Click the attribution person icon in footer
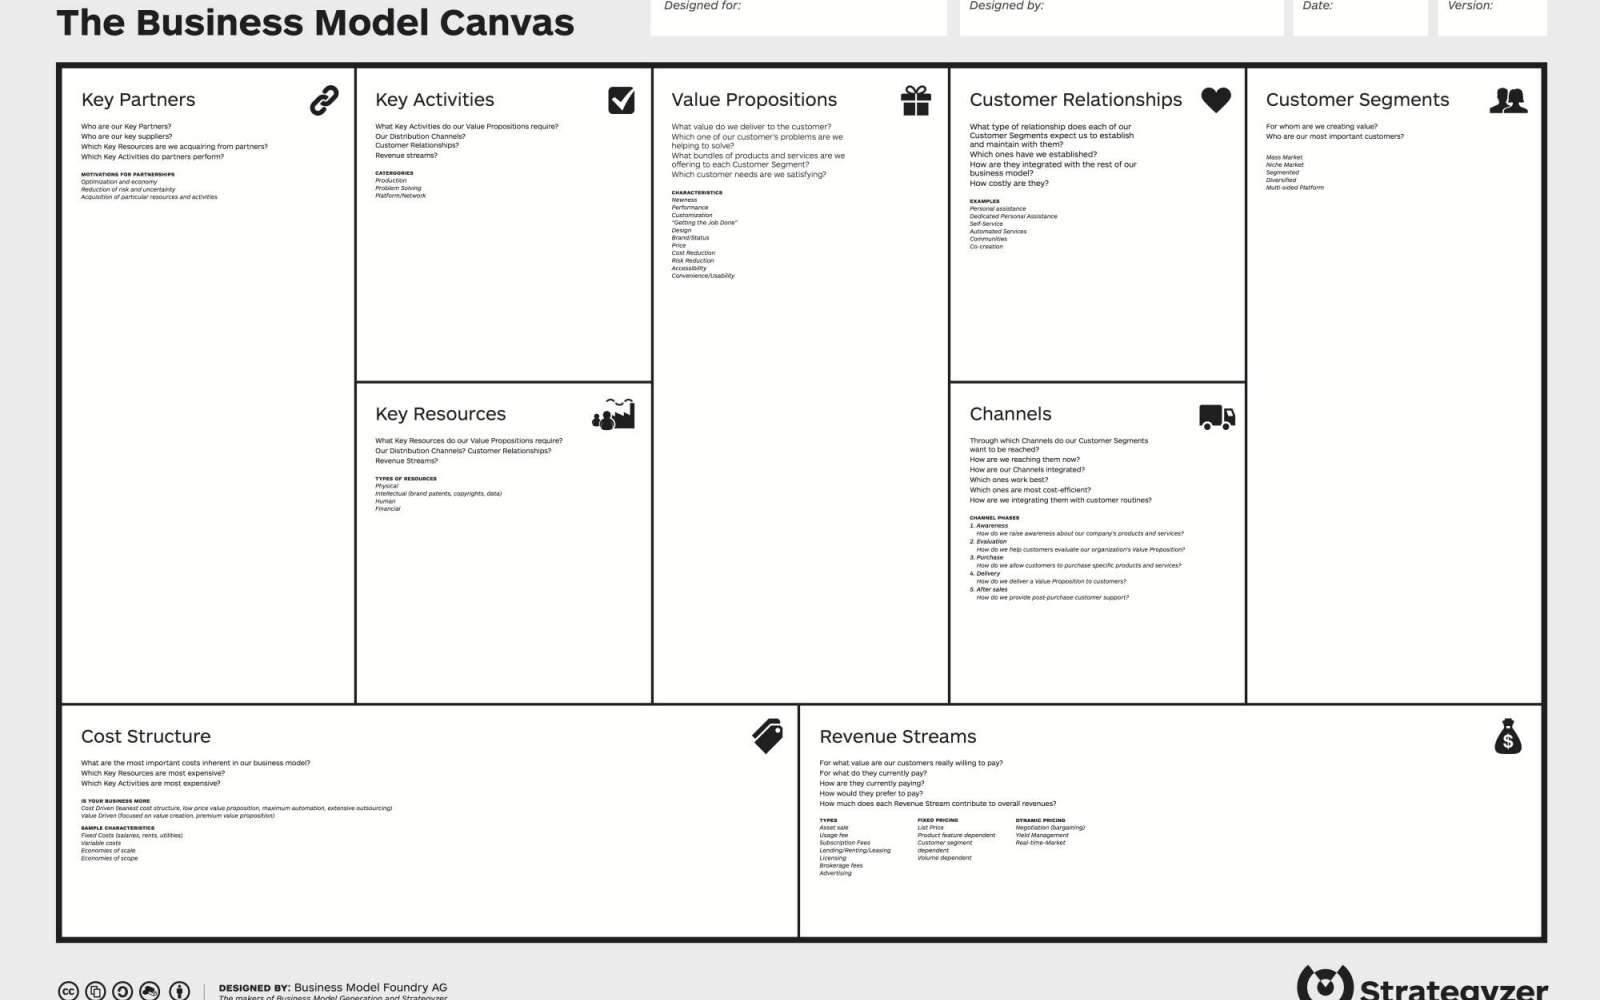This screenshot has height=1000, width=1600. pyautogui.click(x=179, y=991)
